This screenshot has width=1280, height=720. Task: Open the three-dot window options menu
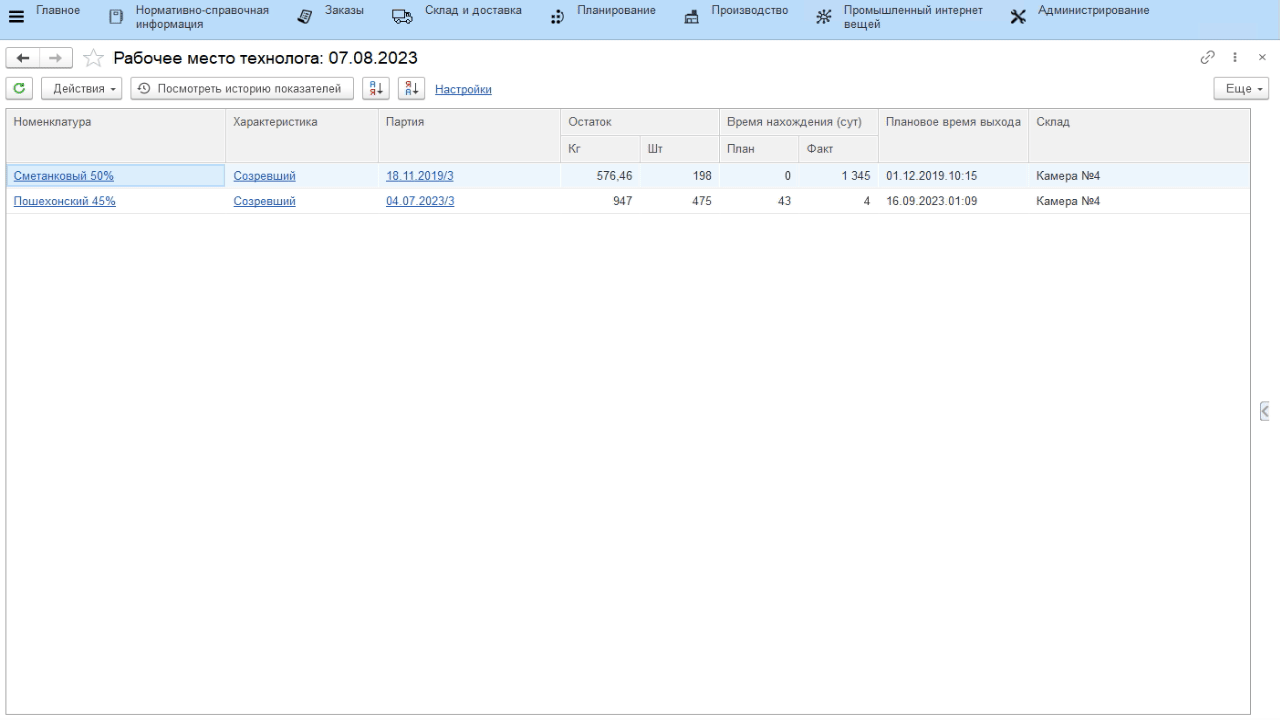coord(1235,58)
